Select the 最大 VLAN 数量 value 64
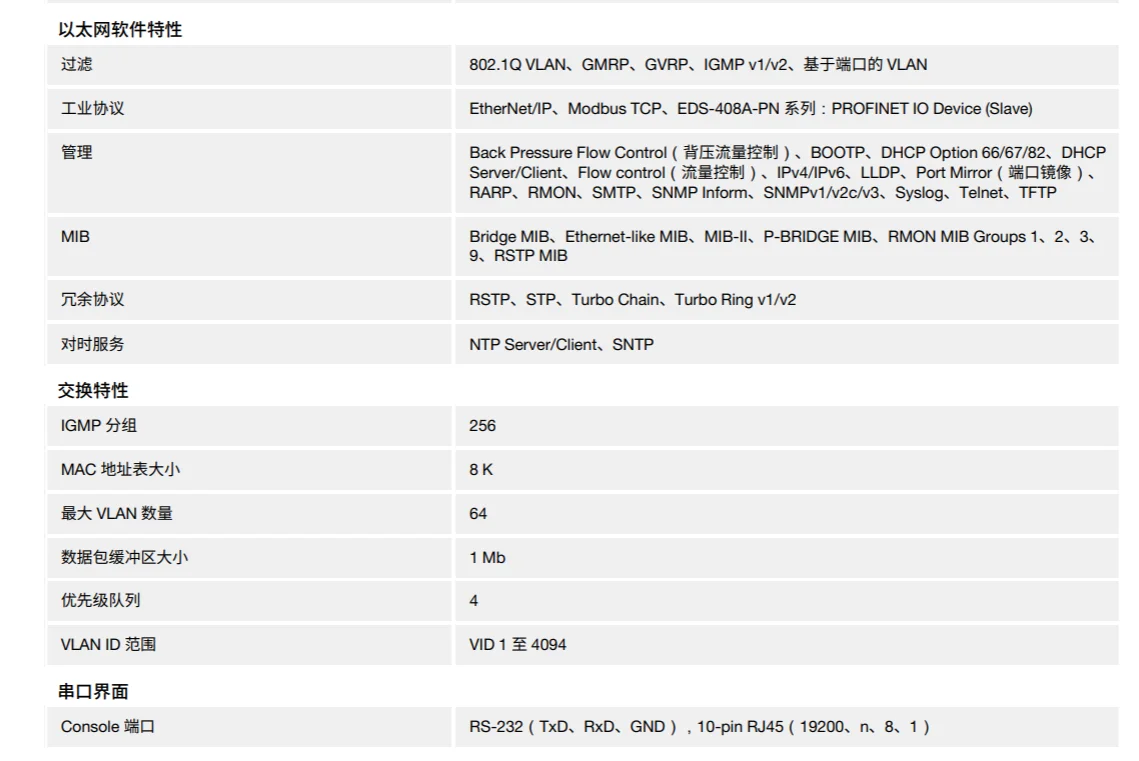The width and height of the screenshot is (1139, 761). [x=478, y=513]
